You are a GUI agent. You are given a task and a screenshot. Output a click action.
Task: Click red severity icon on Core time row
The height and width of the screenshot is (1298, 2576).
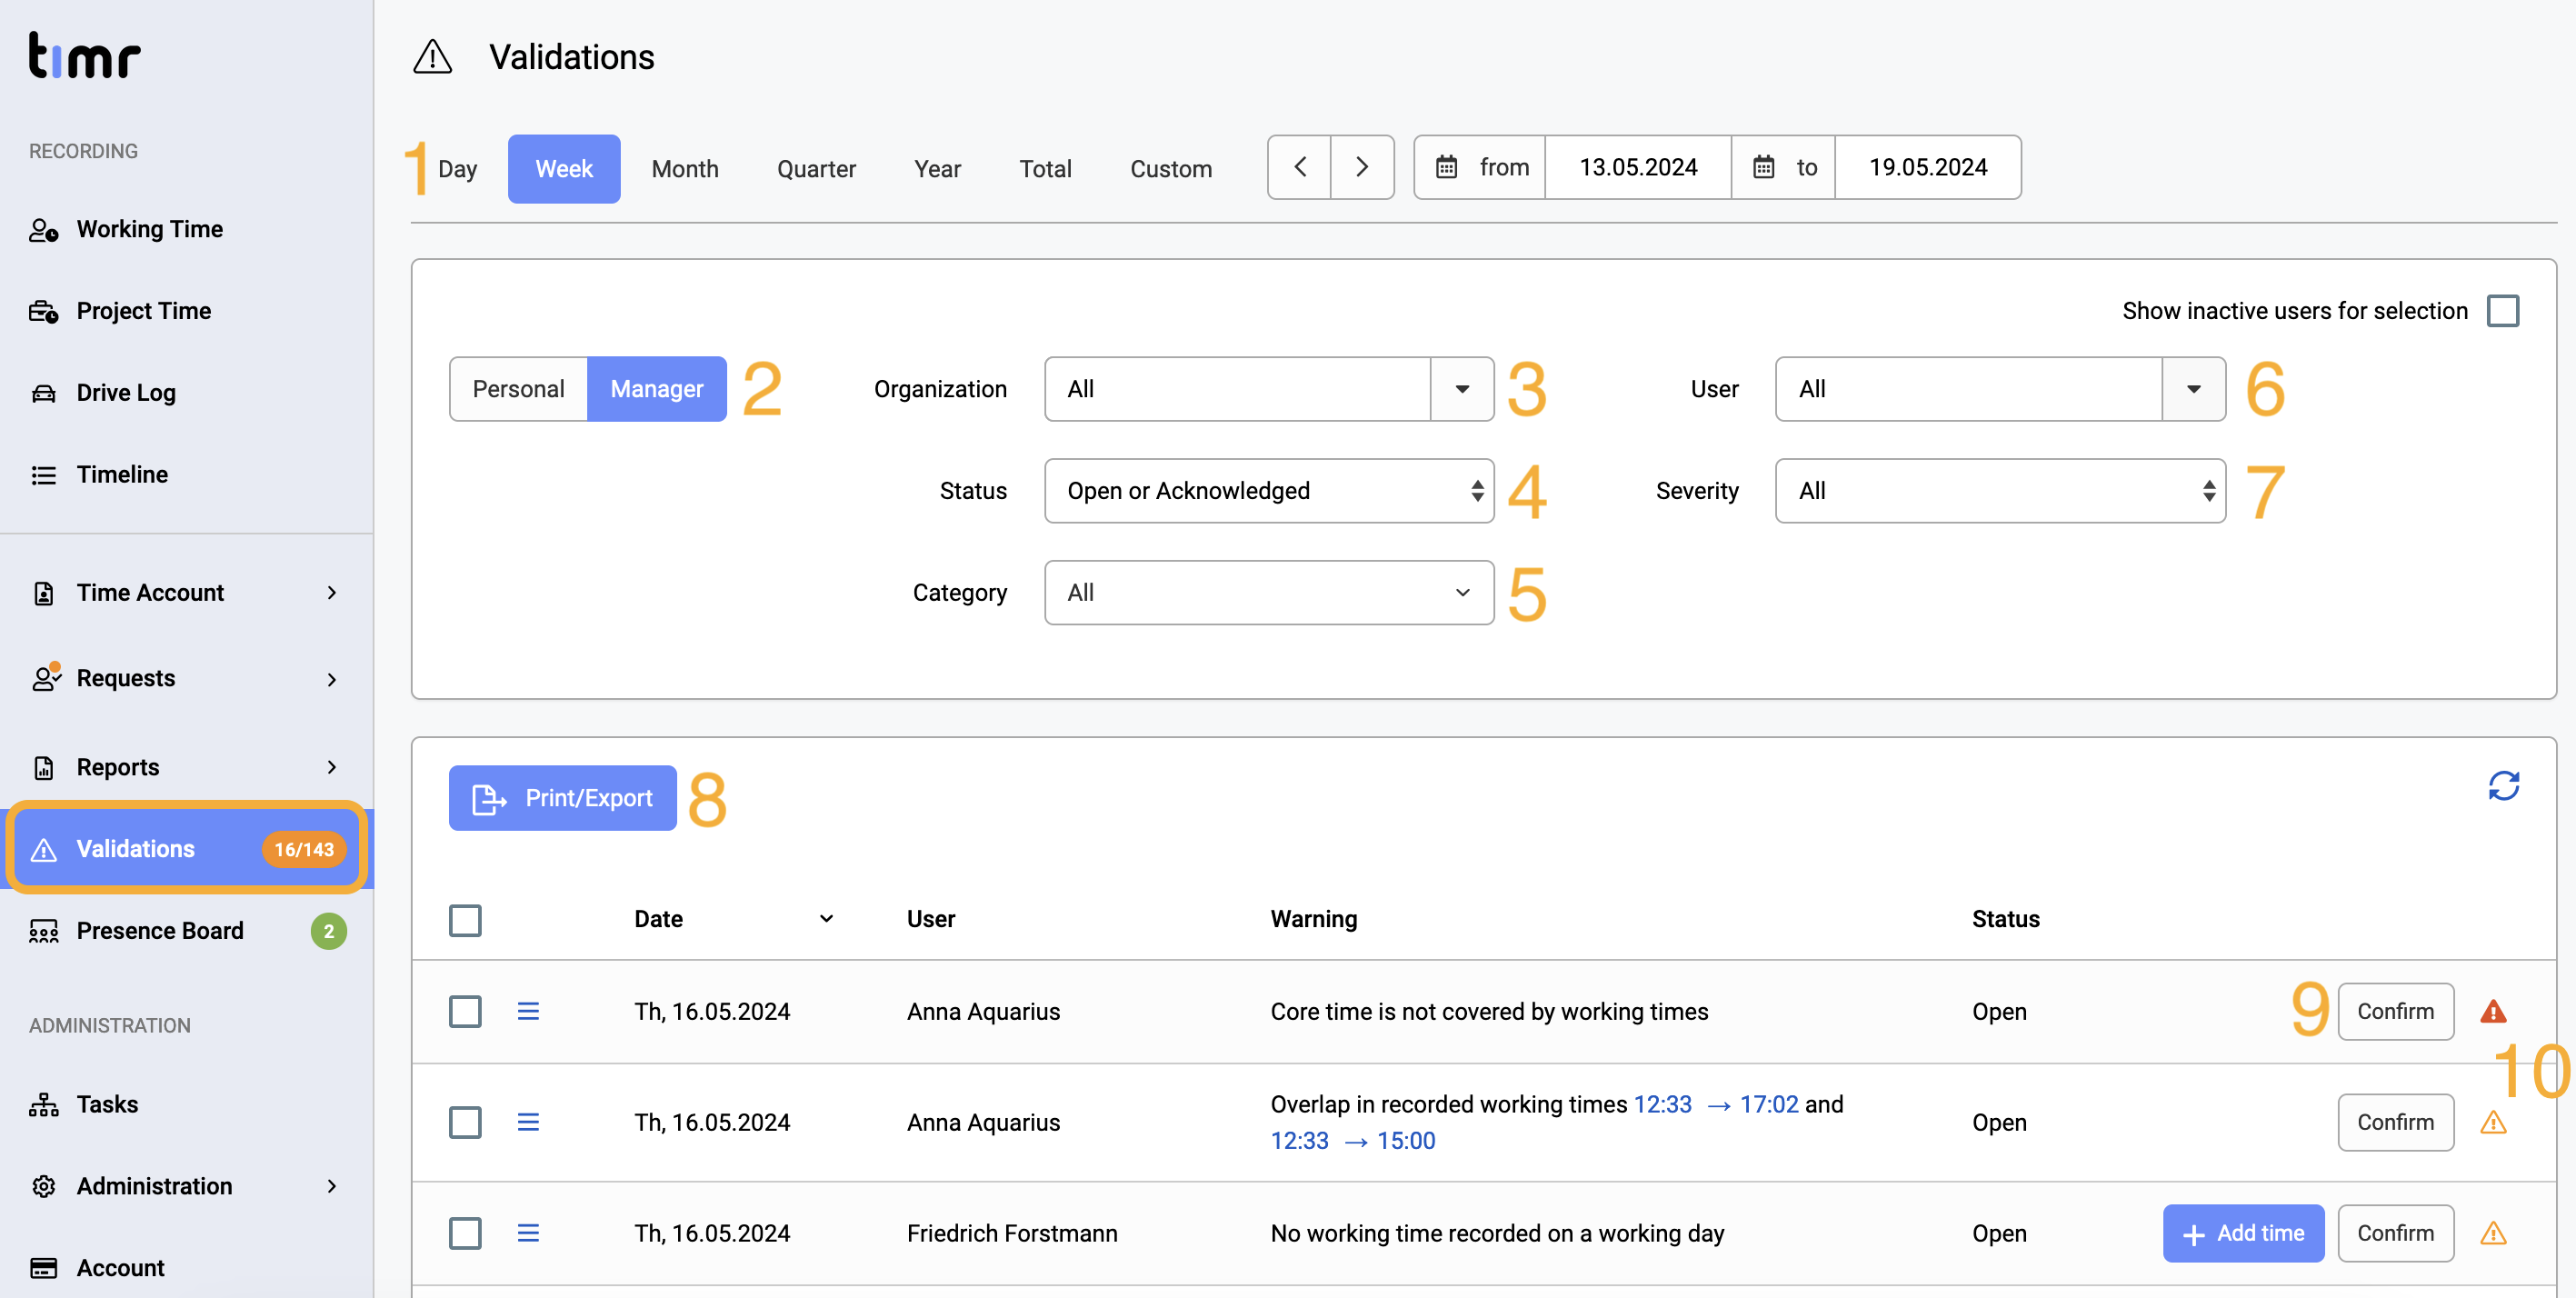coord(2493,1011)
